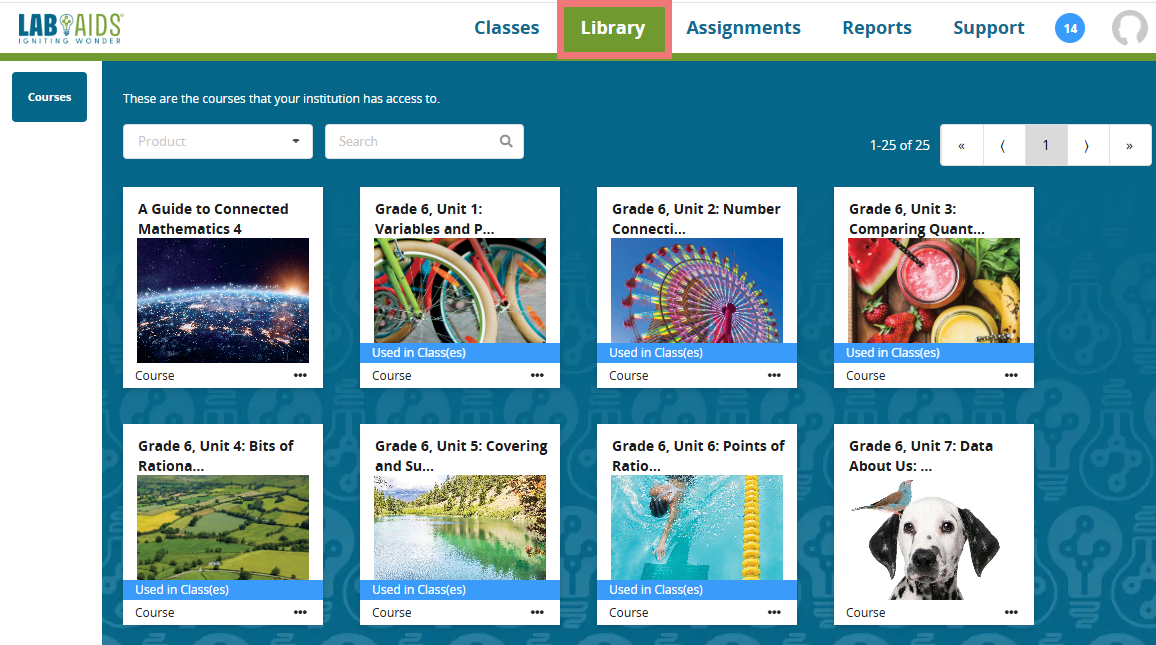Open the Assignments tab

pyautogui.click(x=743, y=28)
